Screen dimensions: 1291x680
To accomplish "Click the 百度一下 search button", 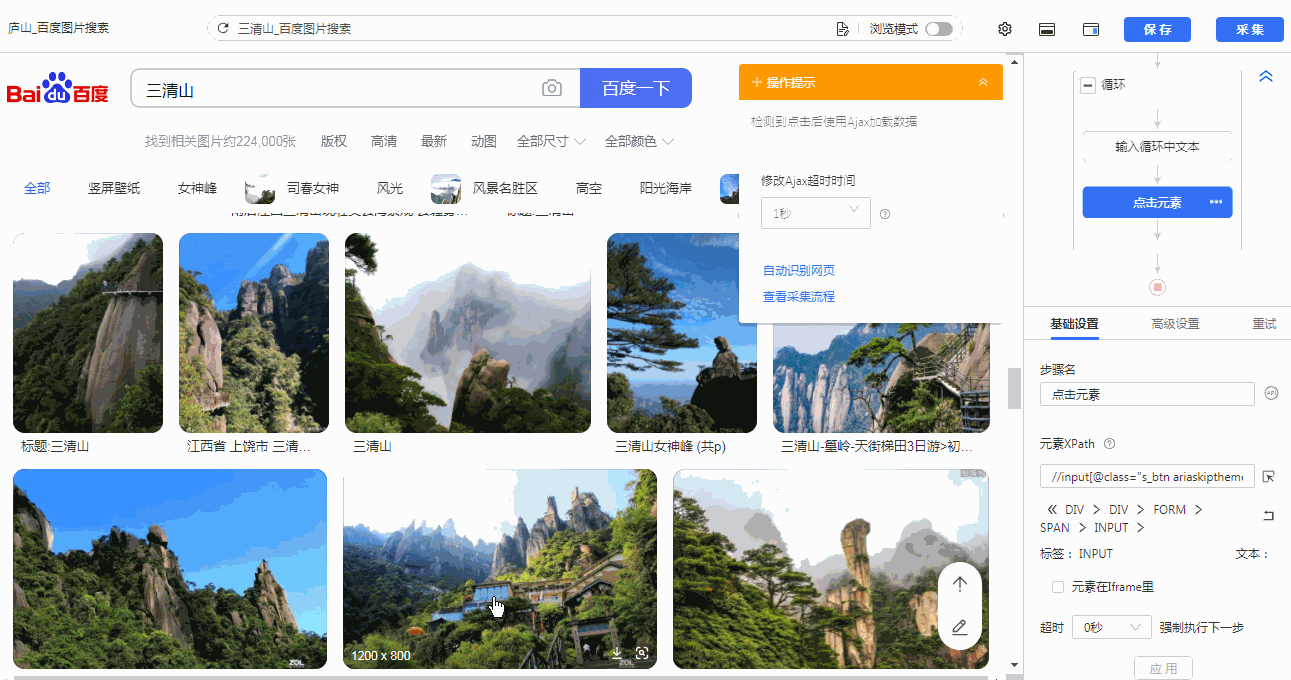I will [x=636, y=88].
